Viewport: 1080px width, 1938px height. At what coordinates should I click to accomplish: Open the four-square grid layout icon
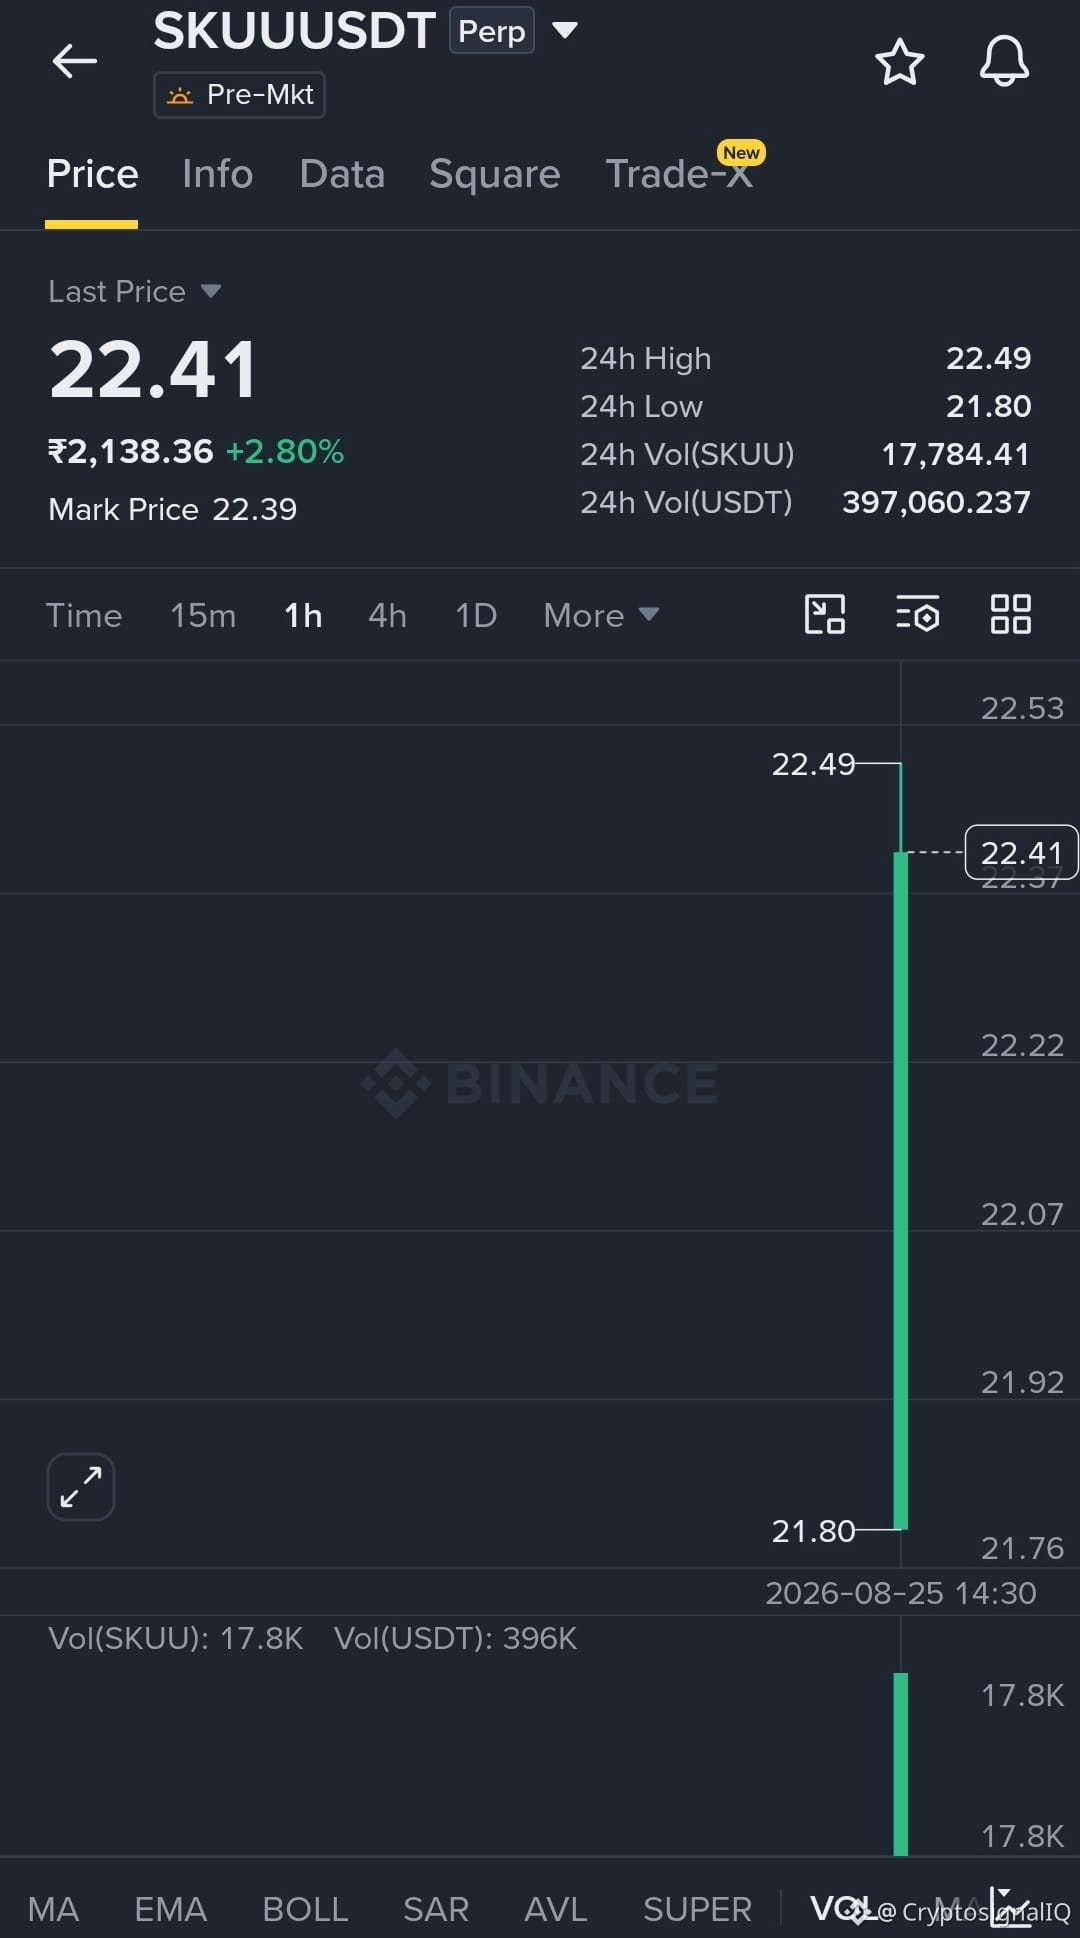point(1010,614)
